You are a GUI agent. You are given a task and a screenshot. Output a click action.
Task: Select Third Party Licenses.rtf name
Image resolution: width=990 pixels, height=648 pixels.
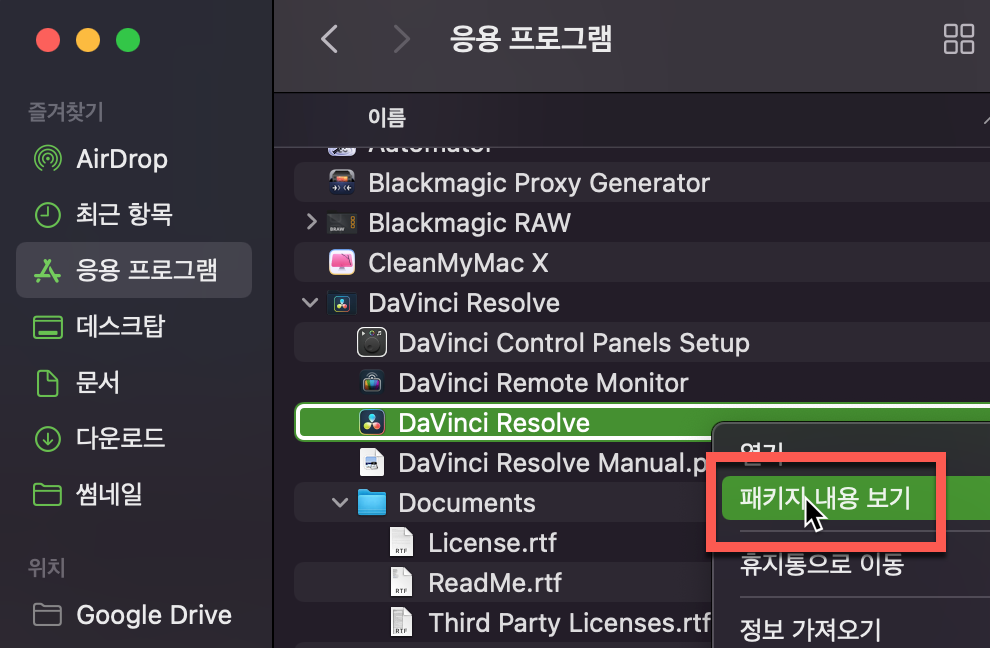(570, 623)
